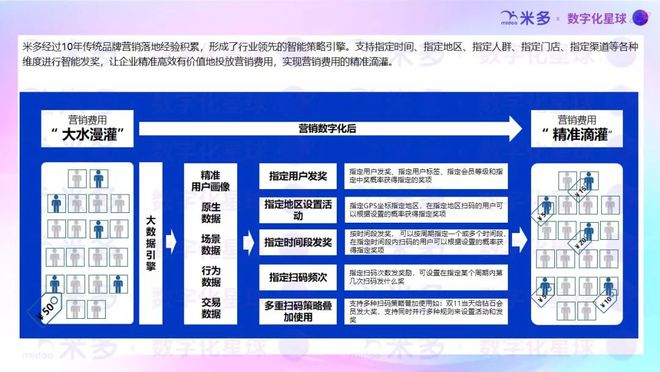Click the purple planet icon at top right
This screenshot has width=660, height=372.
[641, 18]
